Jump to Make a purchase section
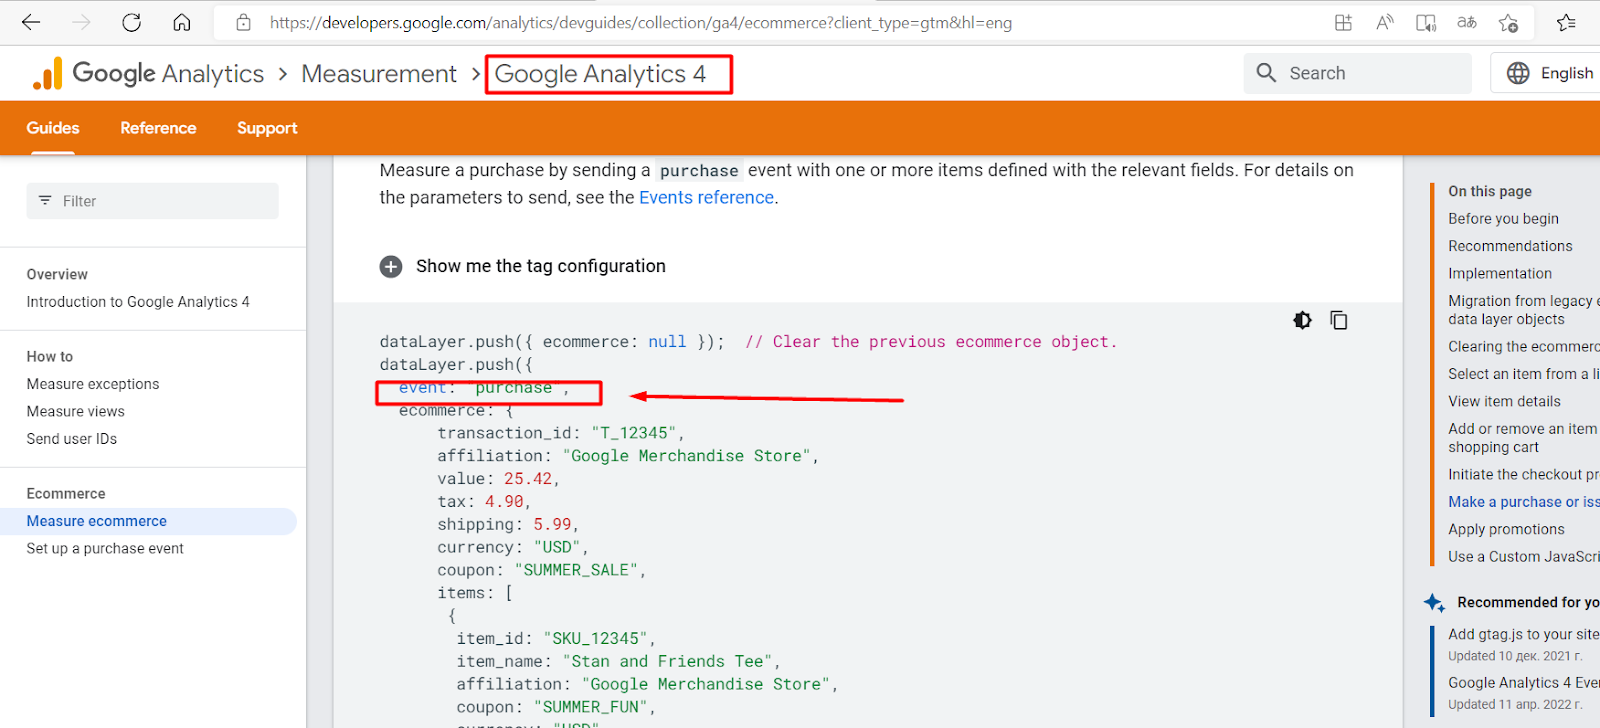Screen dimensions: 1600x728 click(1524, 502)
